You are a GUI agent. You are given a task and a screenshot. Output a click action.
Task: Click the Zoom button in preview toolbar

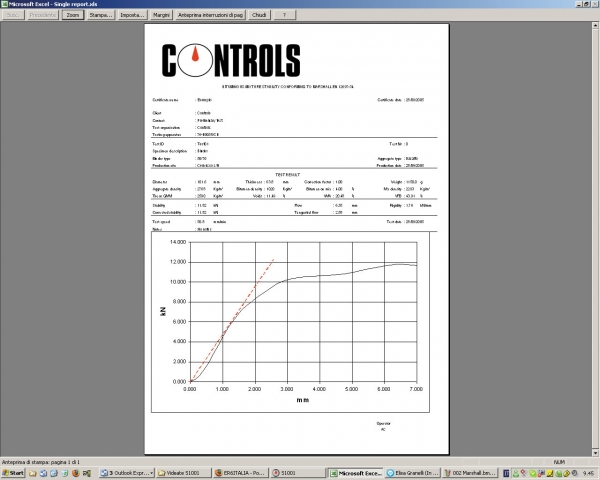pos(73,15)
